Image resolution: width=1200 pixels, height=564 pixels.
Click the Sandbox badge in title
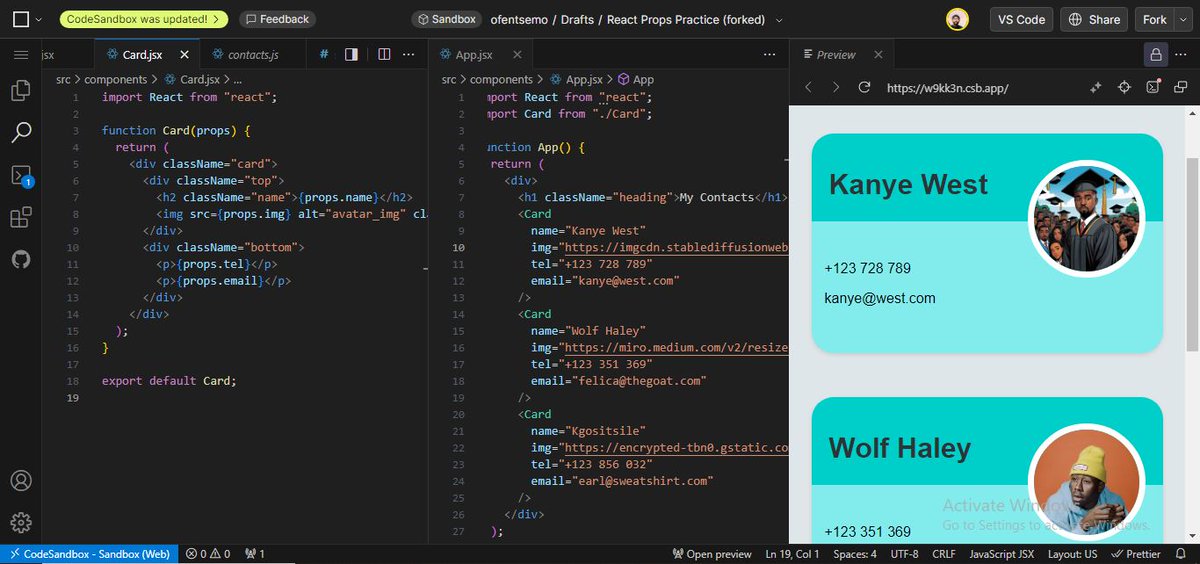click(446, 19)
